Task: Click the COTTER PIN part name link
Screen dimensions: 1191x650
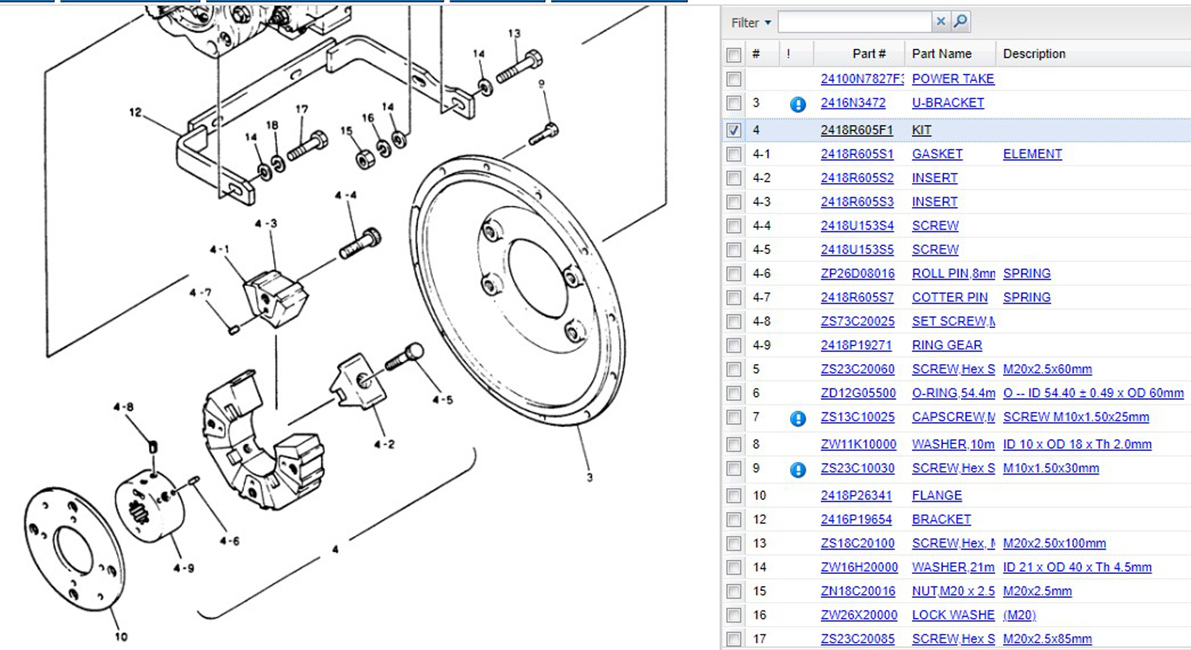Action: [x=949, y=298]
